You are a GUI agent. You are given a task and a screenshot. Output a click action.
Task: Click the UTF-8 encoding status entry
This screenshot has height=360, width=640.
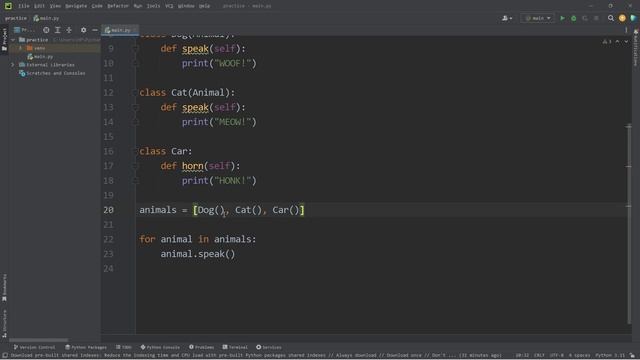coord(557,355)
